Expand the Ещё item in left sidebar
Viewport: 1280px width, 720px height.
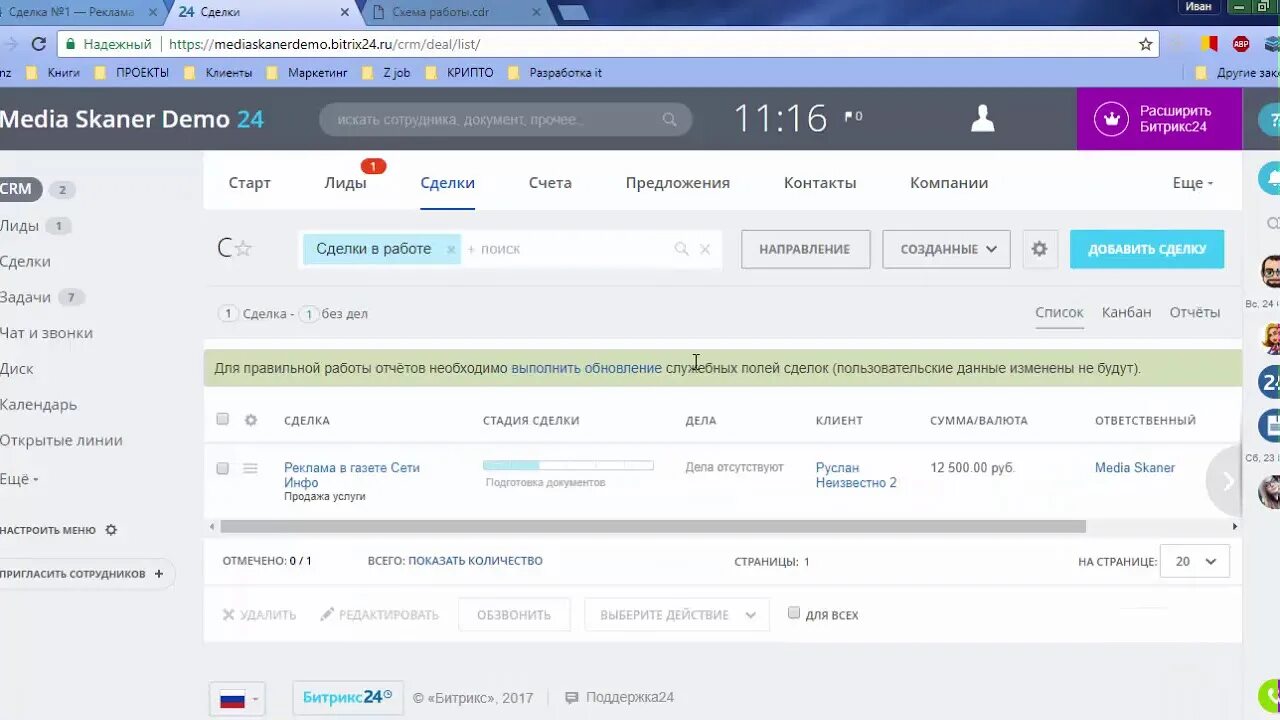tap(19, 479)
